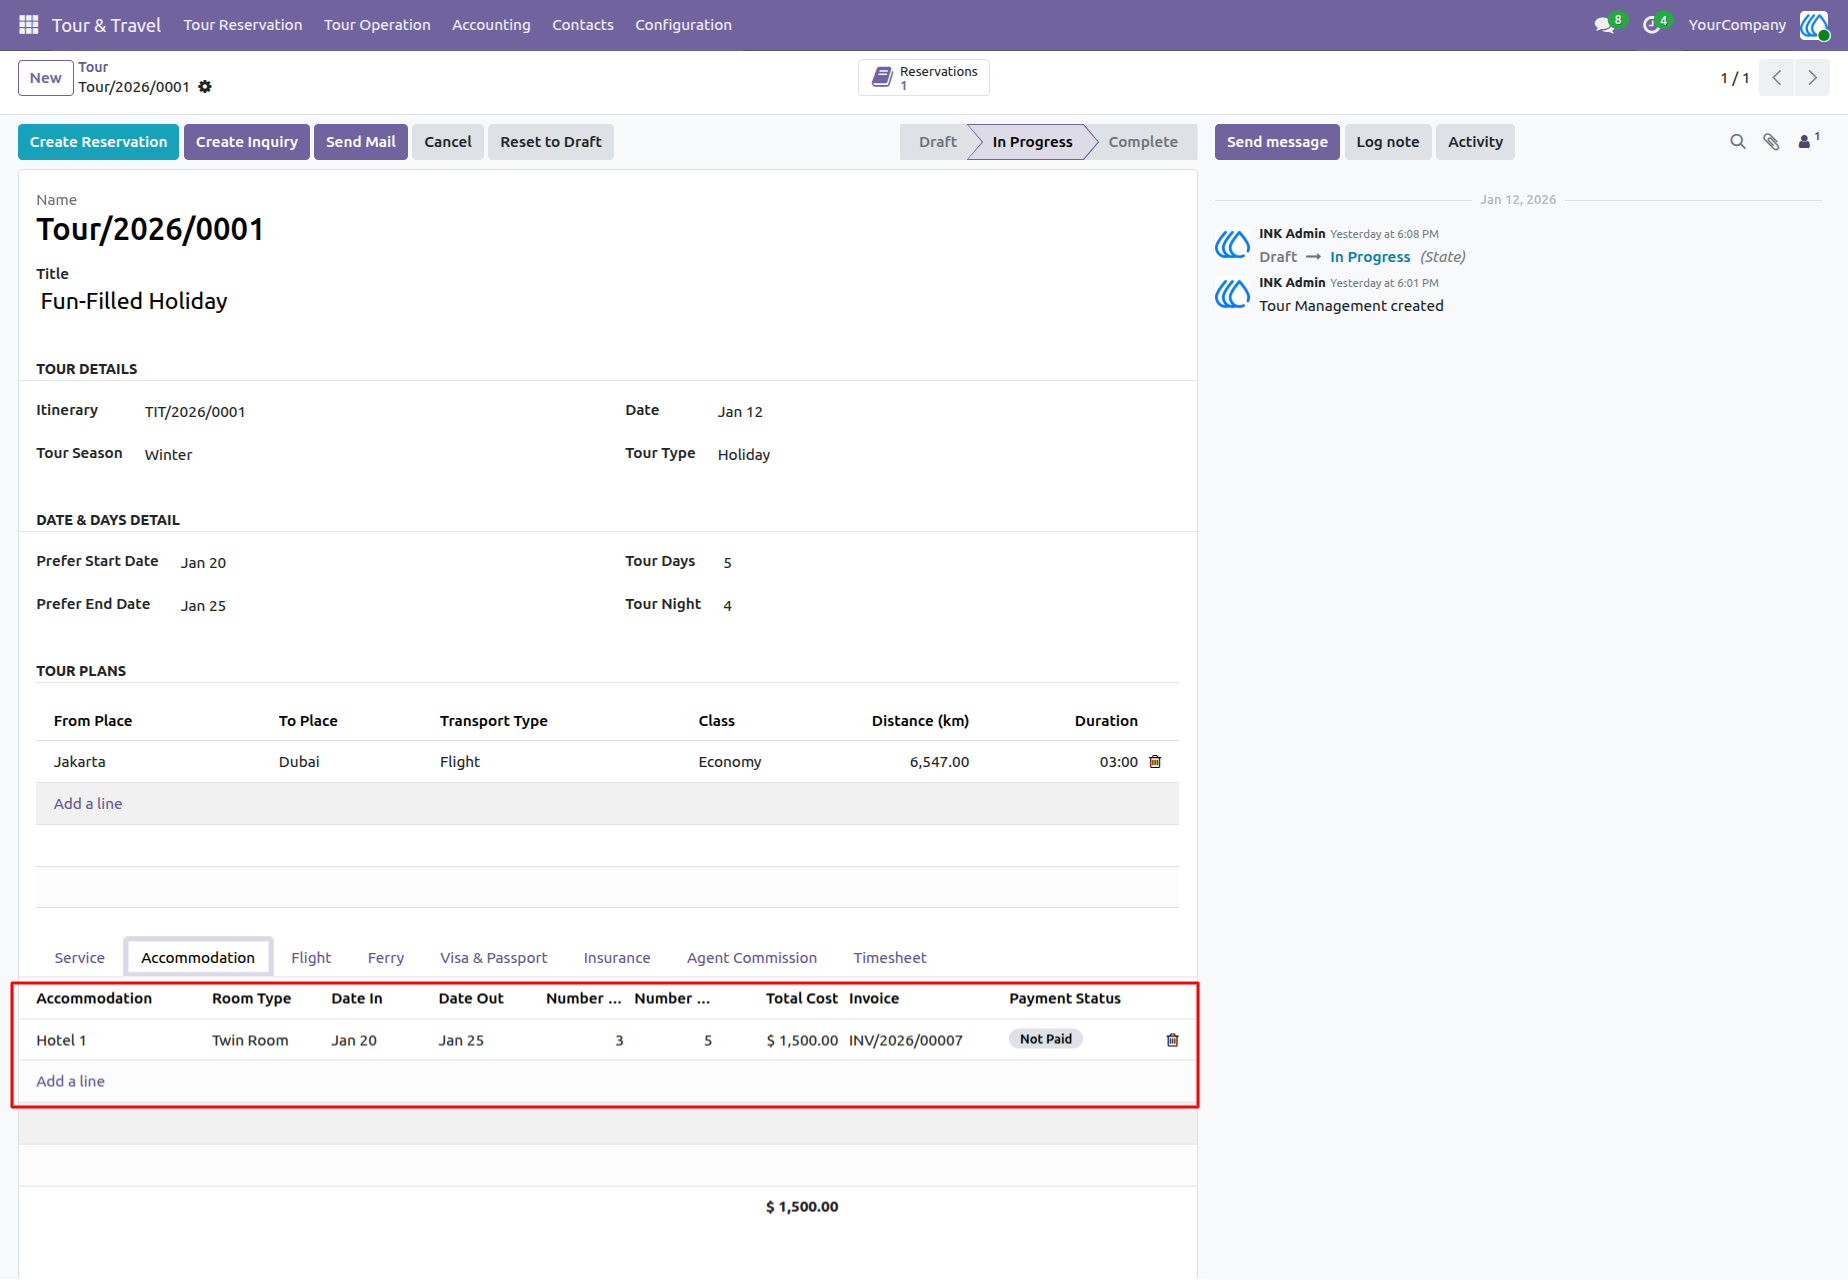Set status to Draft
This screenshot has height=1281, width=1848.
[x=937, y=142]
